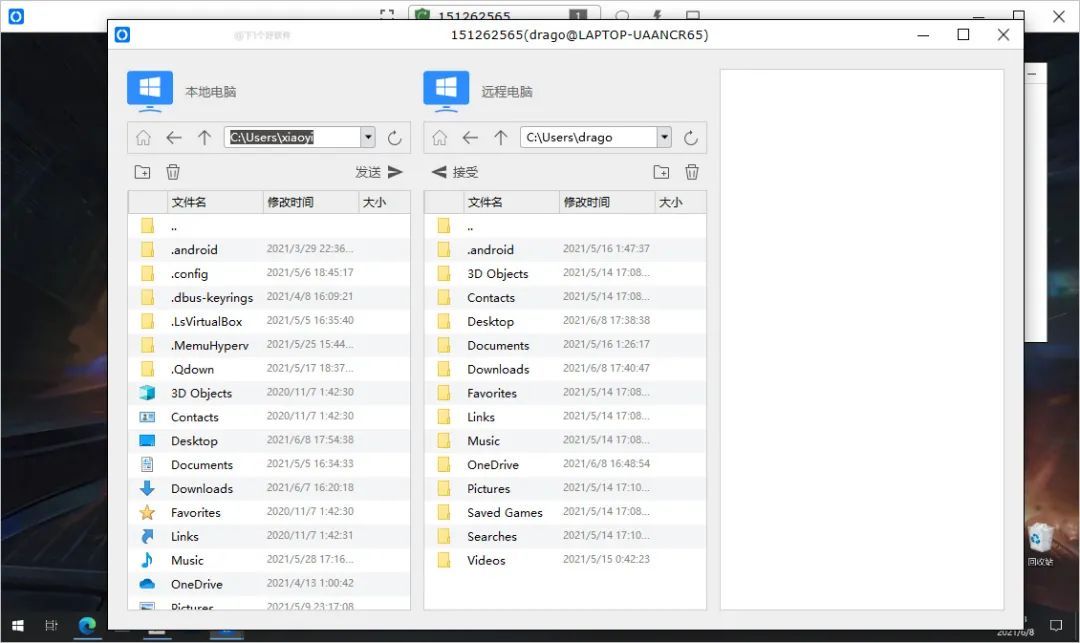Go up one folder in the remote panel
Screen dimensions: 1080x643
[x=501, y=138]
